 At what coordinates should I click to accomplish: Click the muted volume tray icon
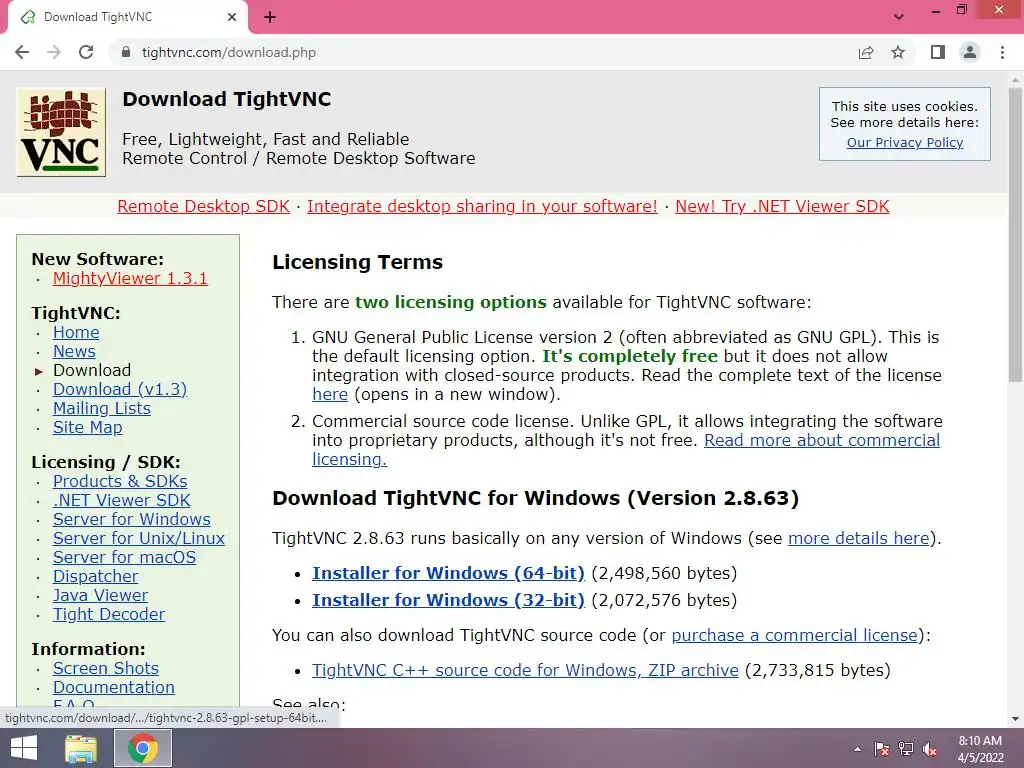(930, 749)
